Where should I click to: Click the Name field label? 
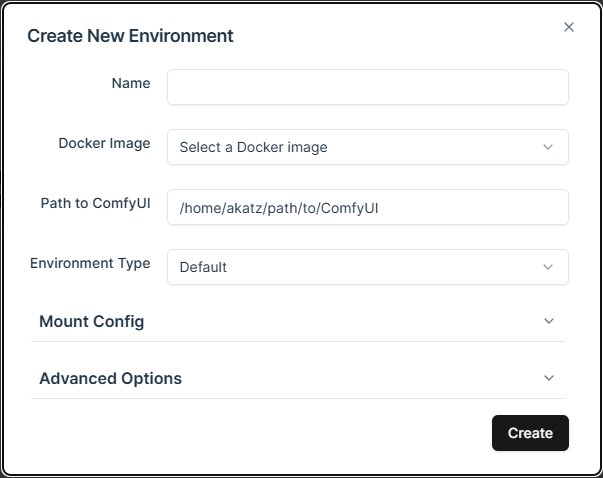point(131,83)
